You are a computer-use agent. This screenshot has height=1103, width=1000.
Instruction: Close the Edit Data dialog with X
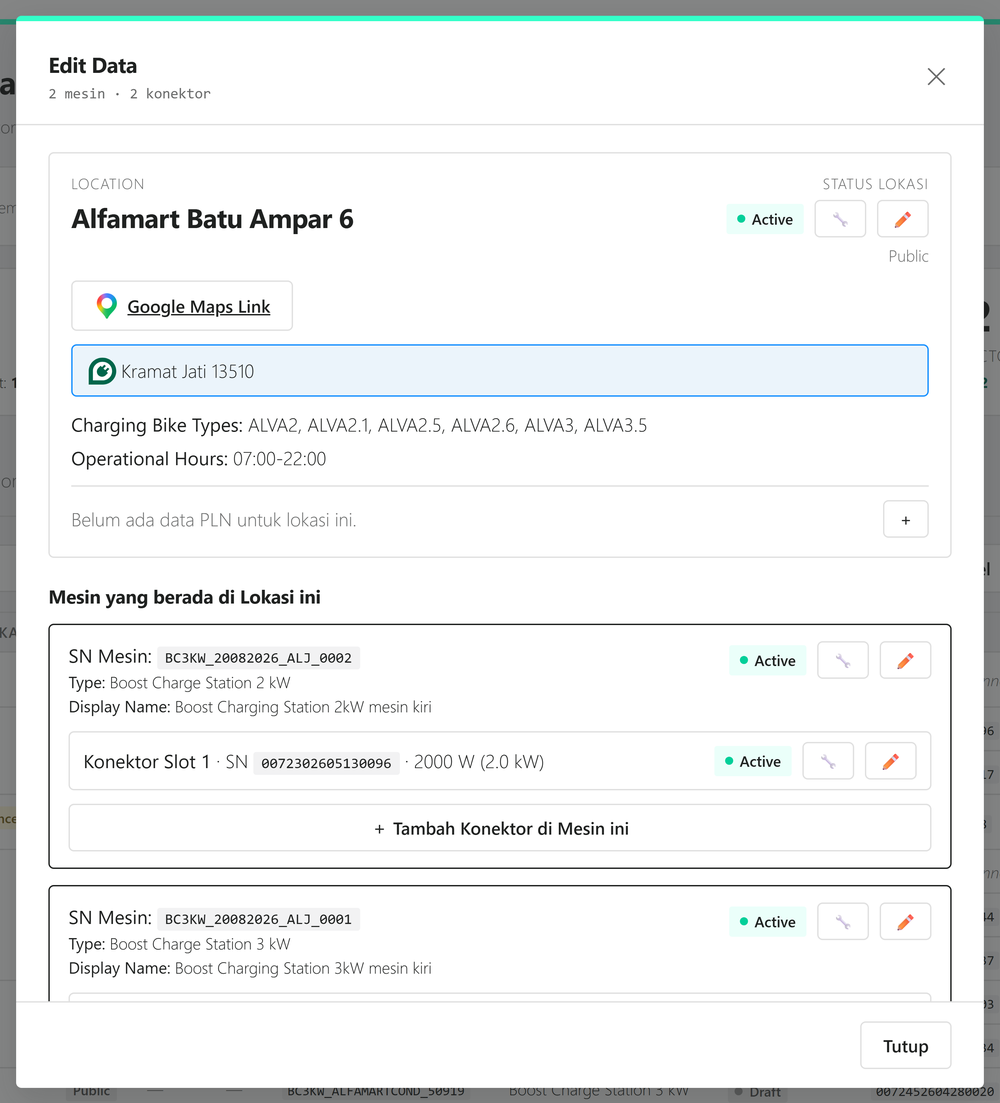tap(935, 77)
